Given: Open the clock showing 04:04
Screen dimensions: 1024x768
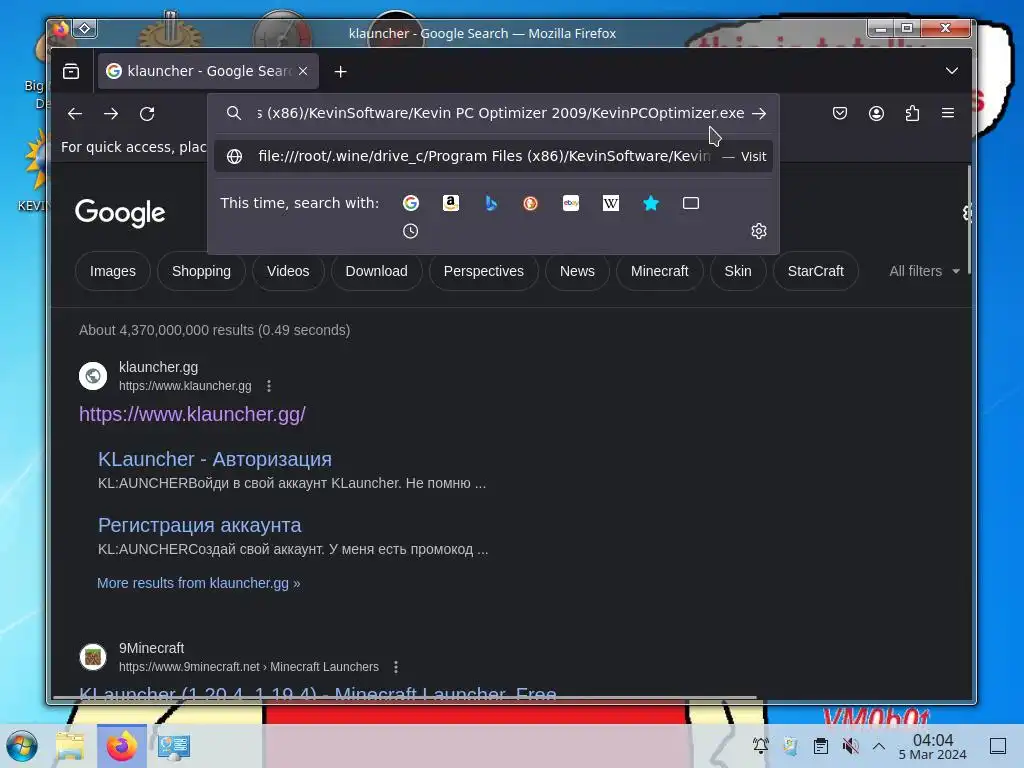Looking at the screenshot, I should tap(933, 746).
